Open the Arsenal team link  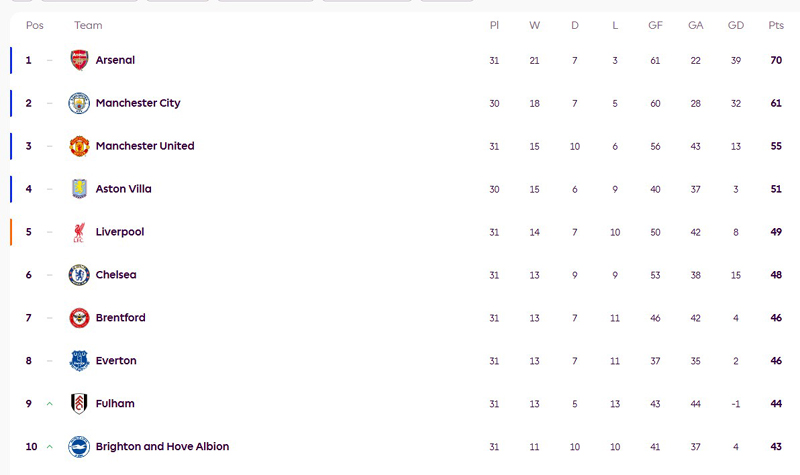(115, 60)
